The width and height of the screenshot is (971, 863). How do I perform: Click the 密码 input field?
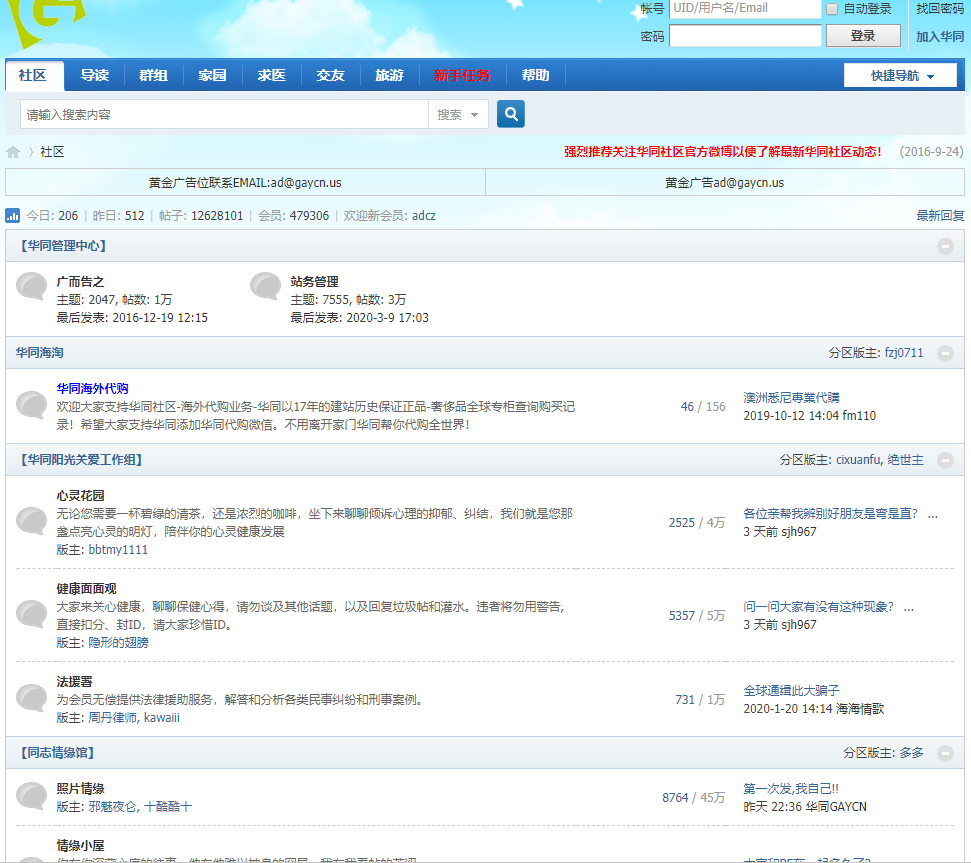(x=745, y=36)
